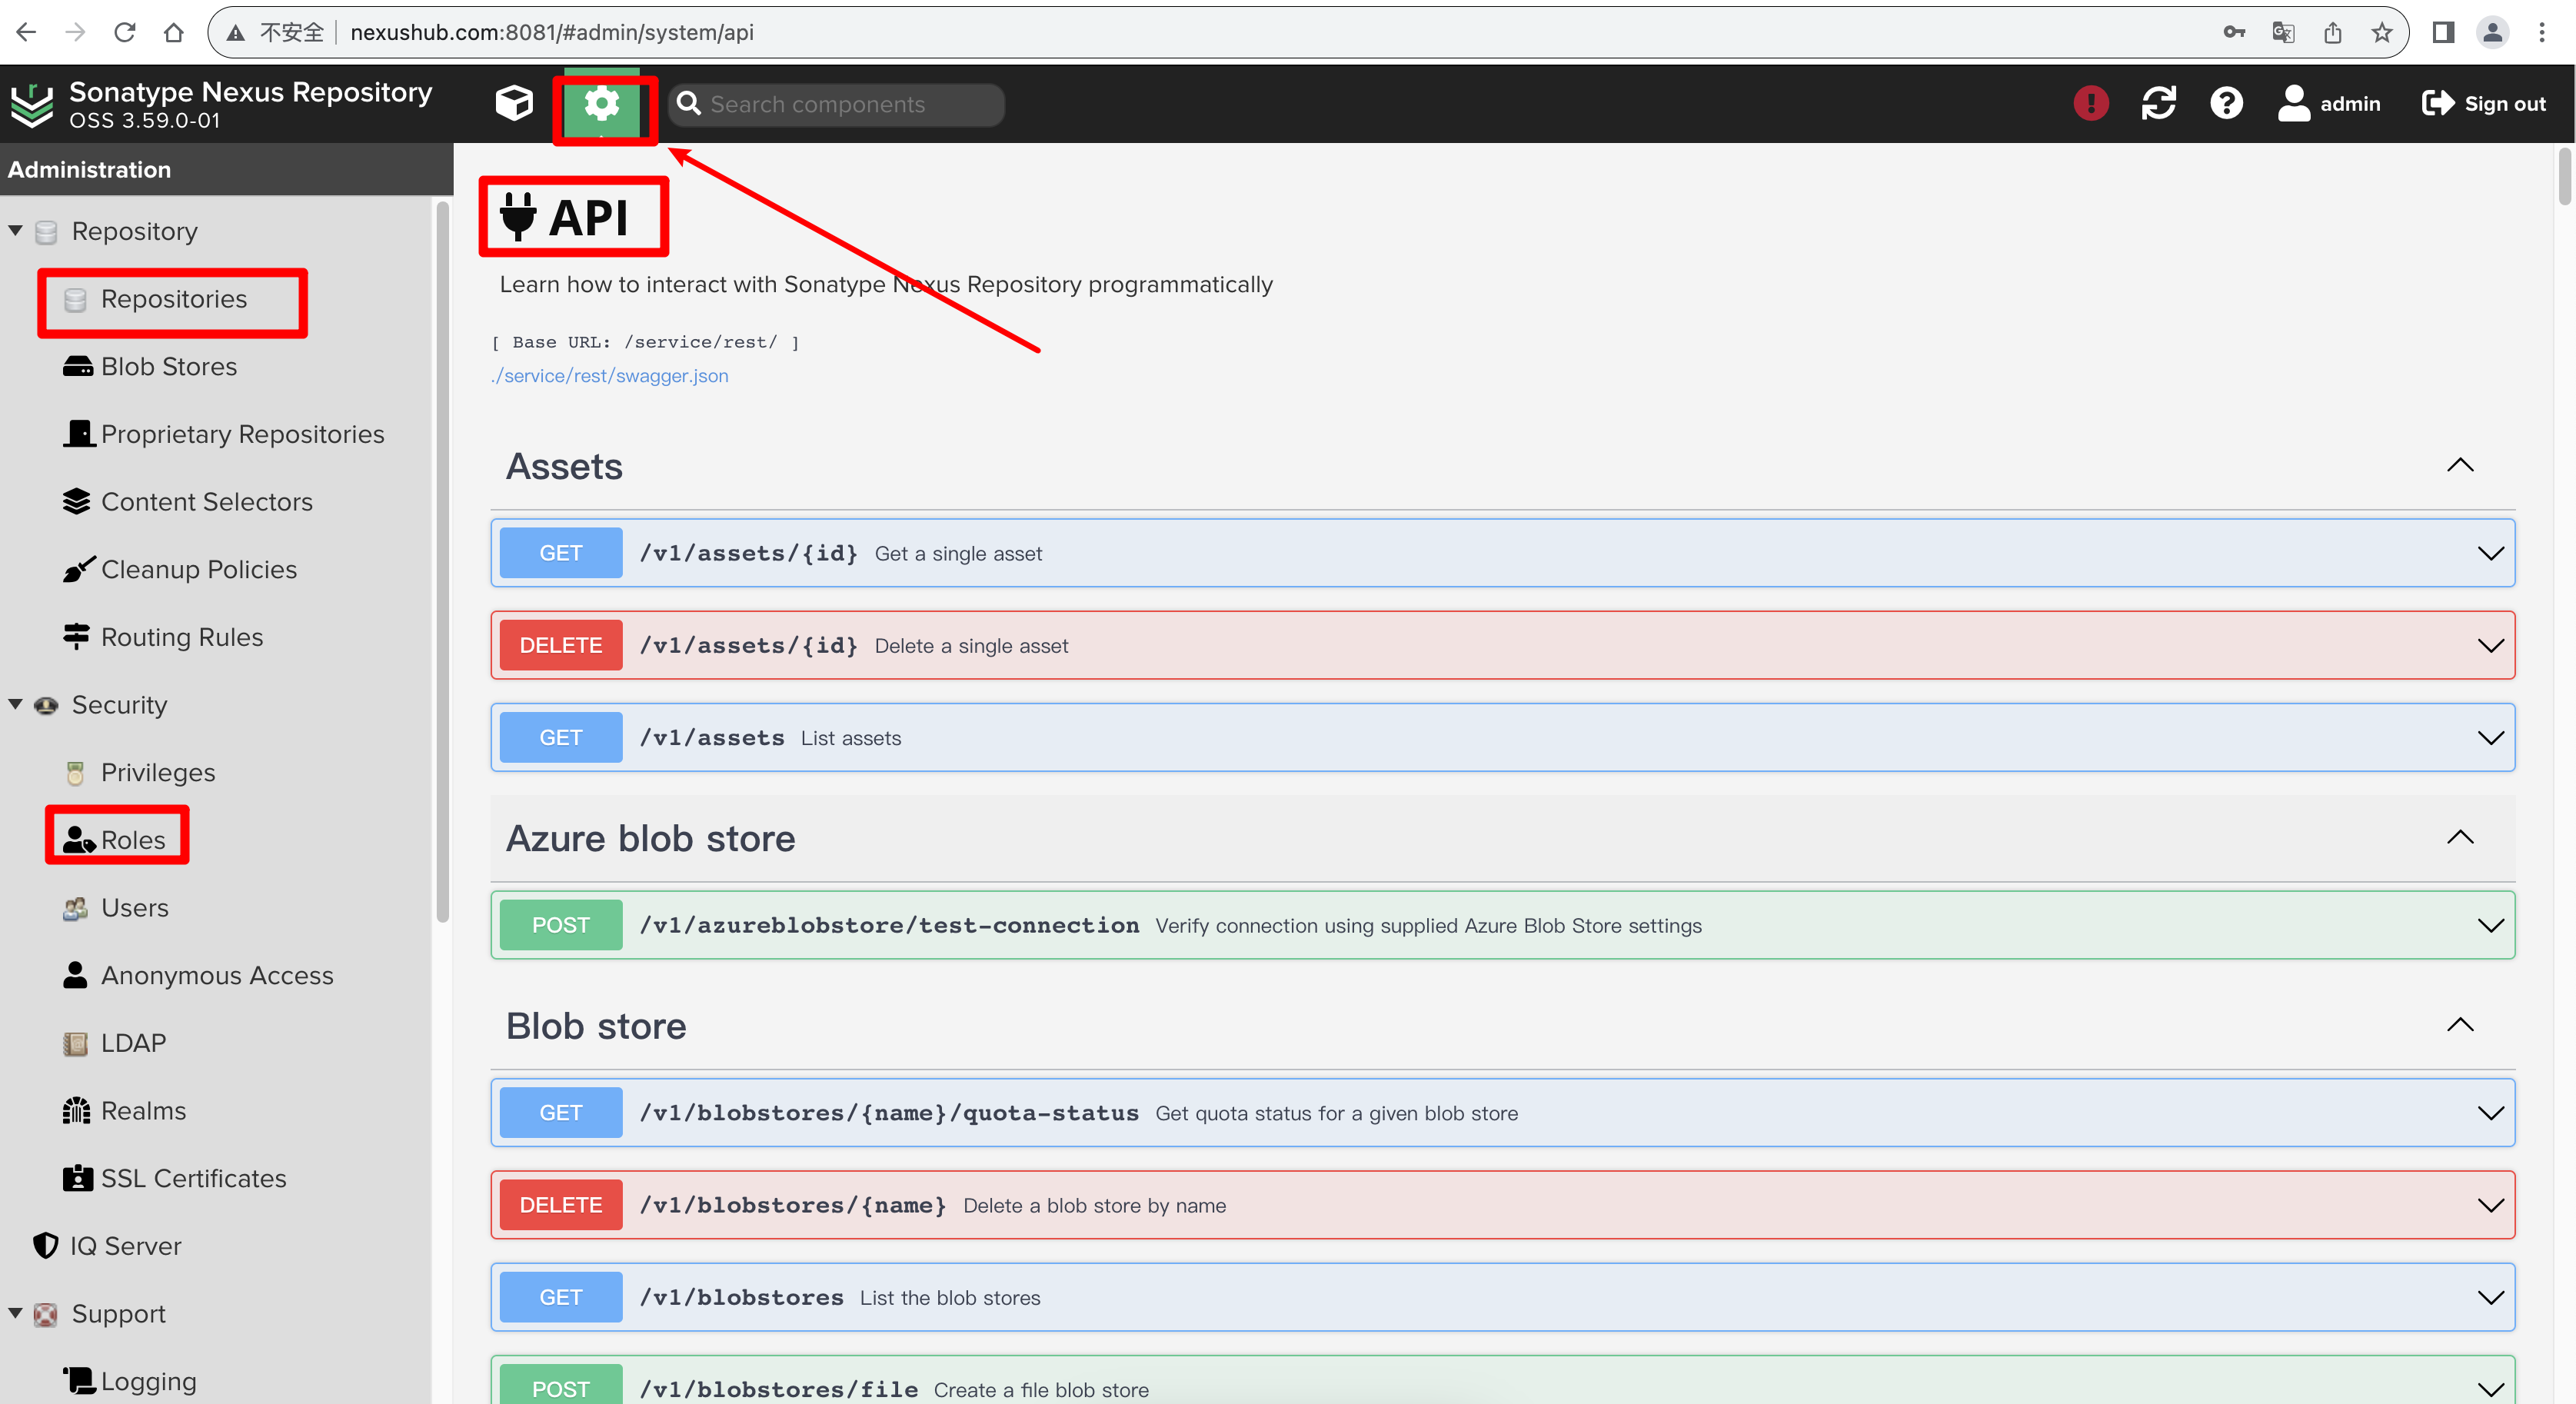Open browser home page
This screenshot has width=2576, height=1404.
pyautogui.click(x=173, y=32)
